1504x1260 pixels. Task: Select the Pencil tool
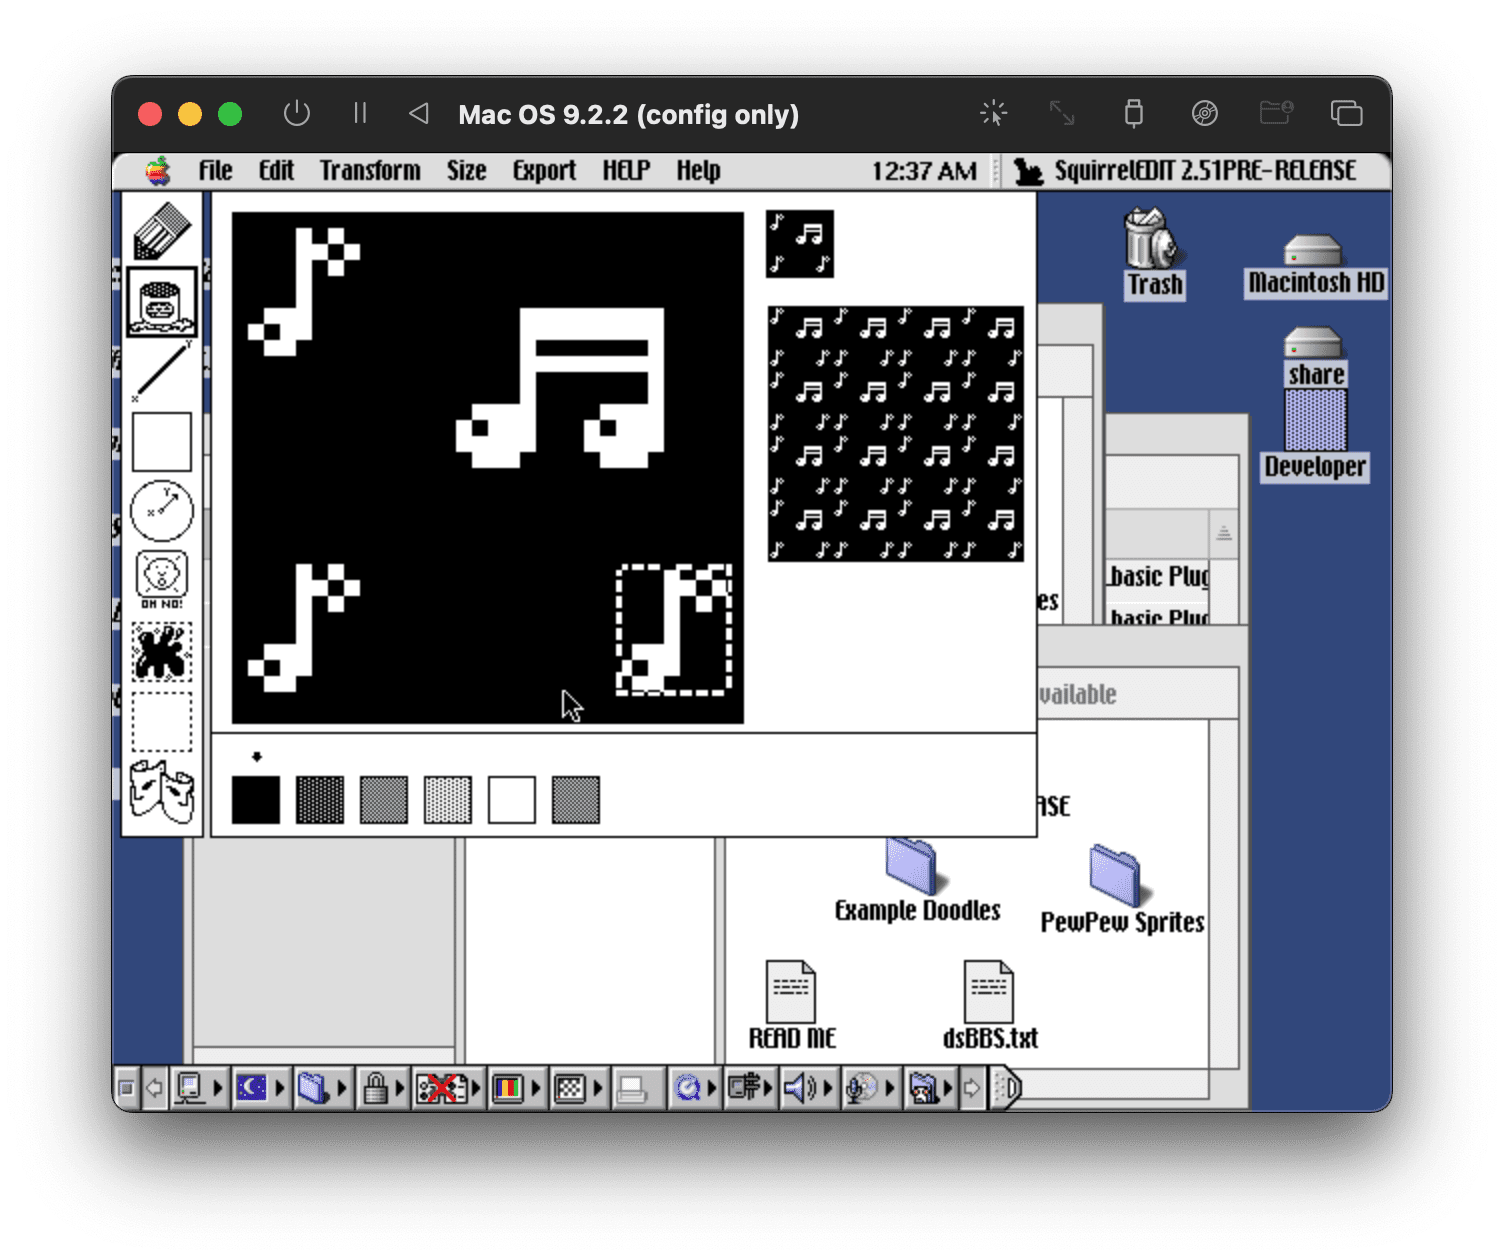click(x=161, y=231)
